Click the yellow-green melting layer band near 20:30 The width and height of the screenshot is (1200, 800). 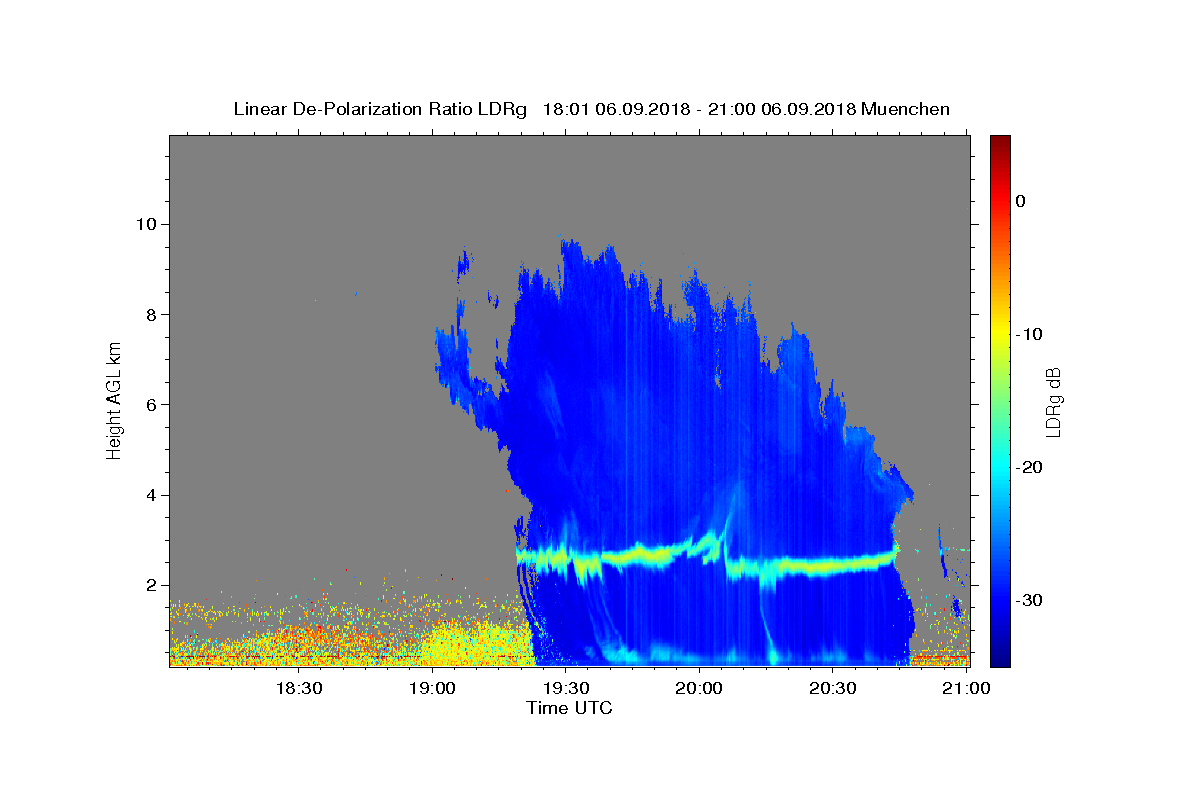click(x=832, y=566)
